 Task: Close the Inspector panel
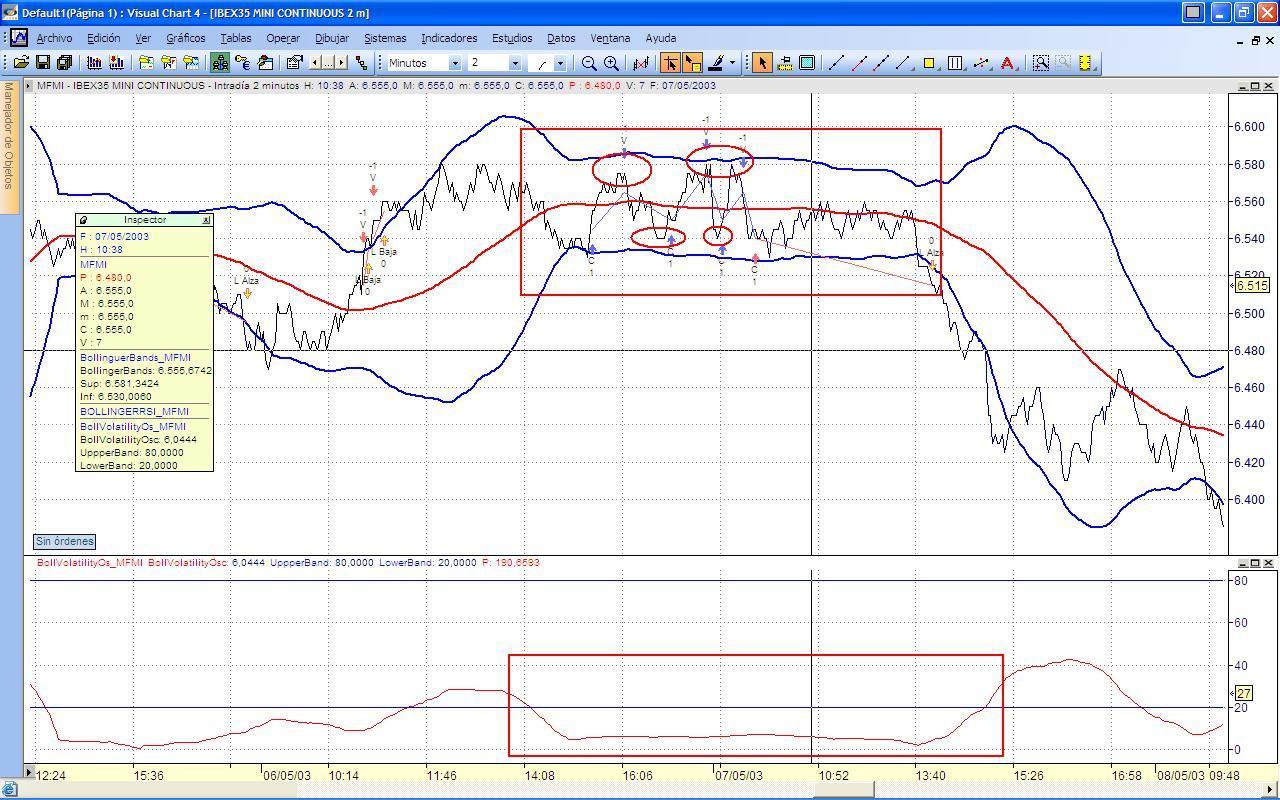(206, 220)
